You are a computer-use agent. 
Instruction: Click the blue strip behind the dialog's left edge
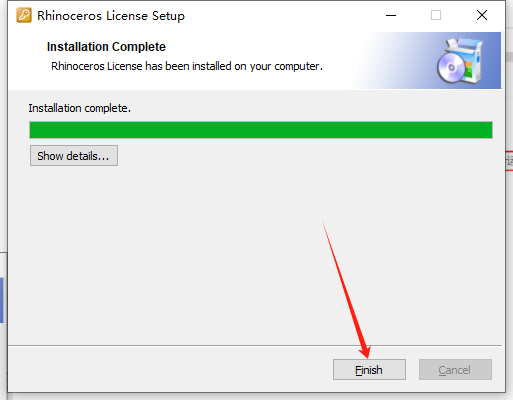(2, 300)
